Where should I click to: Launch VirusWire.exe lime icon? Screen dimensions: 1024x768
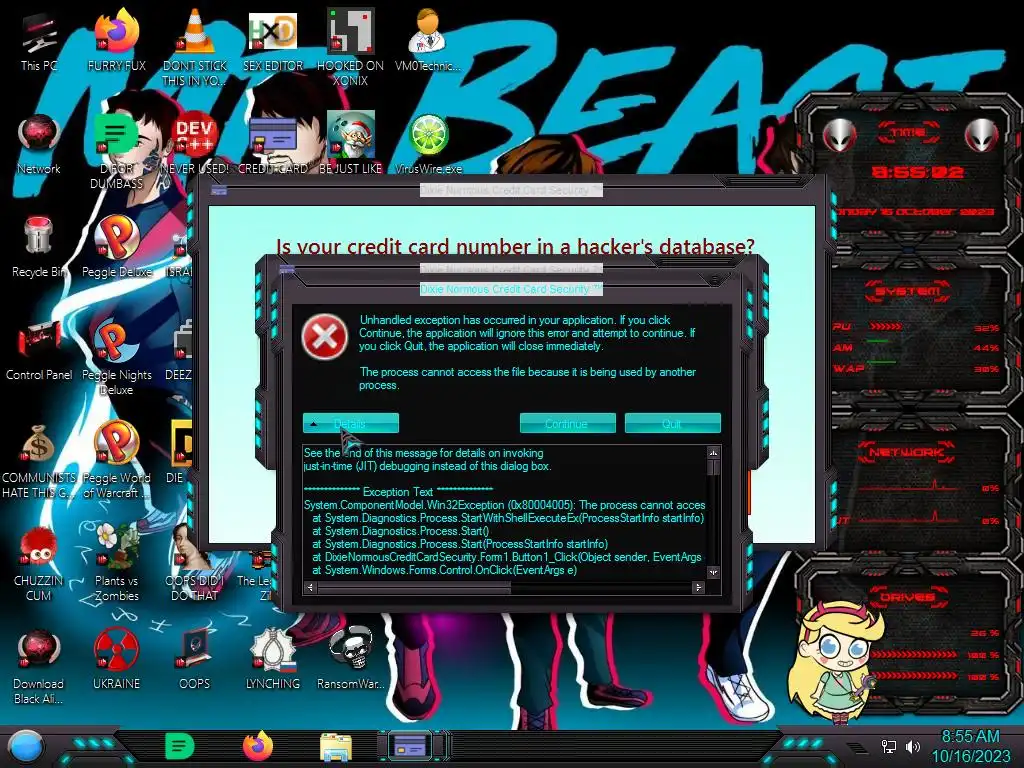428,145
